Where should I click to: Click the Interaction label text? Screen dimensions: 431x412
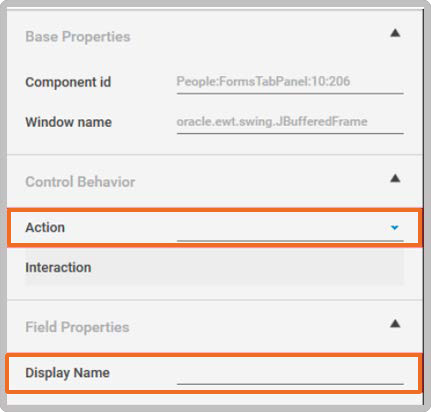click(58, 267)
